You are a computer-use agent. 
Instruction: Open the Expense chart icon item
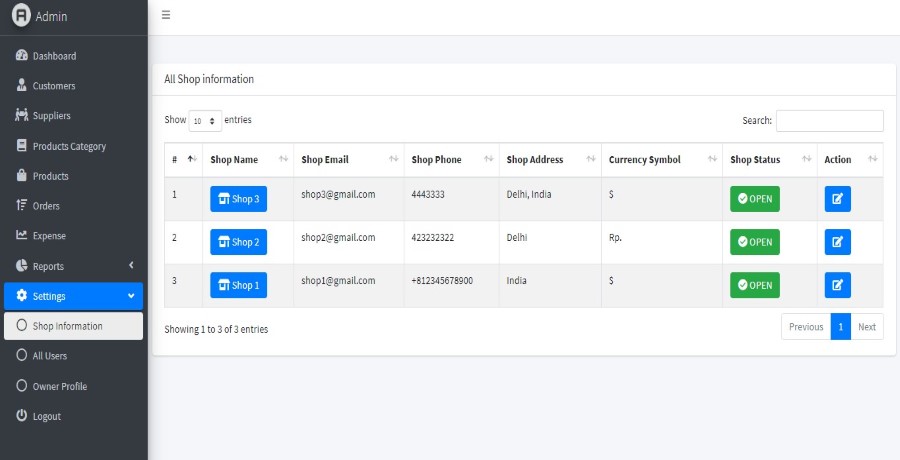point(22,235)
